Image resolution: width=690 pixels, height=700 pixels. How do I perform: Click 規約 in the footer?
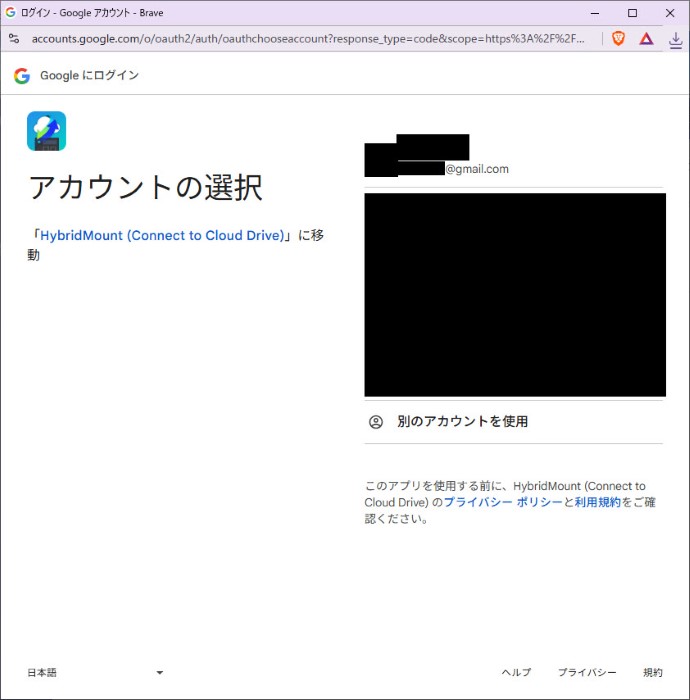(x=652, y=673)
